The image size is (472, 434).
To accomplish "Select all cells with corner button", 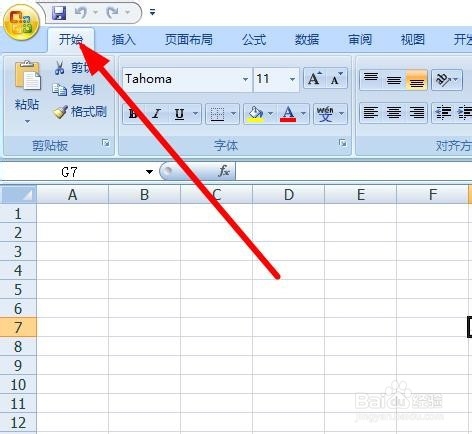I will click(x=18, y=194).
